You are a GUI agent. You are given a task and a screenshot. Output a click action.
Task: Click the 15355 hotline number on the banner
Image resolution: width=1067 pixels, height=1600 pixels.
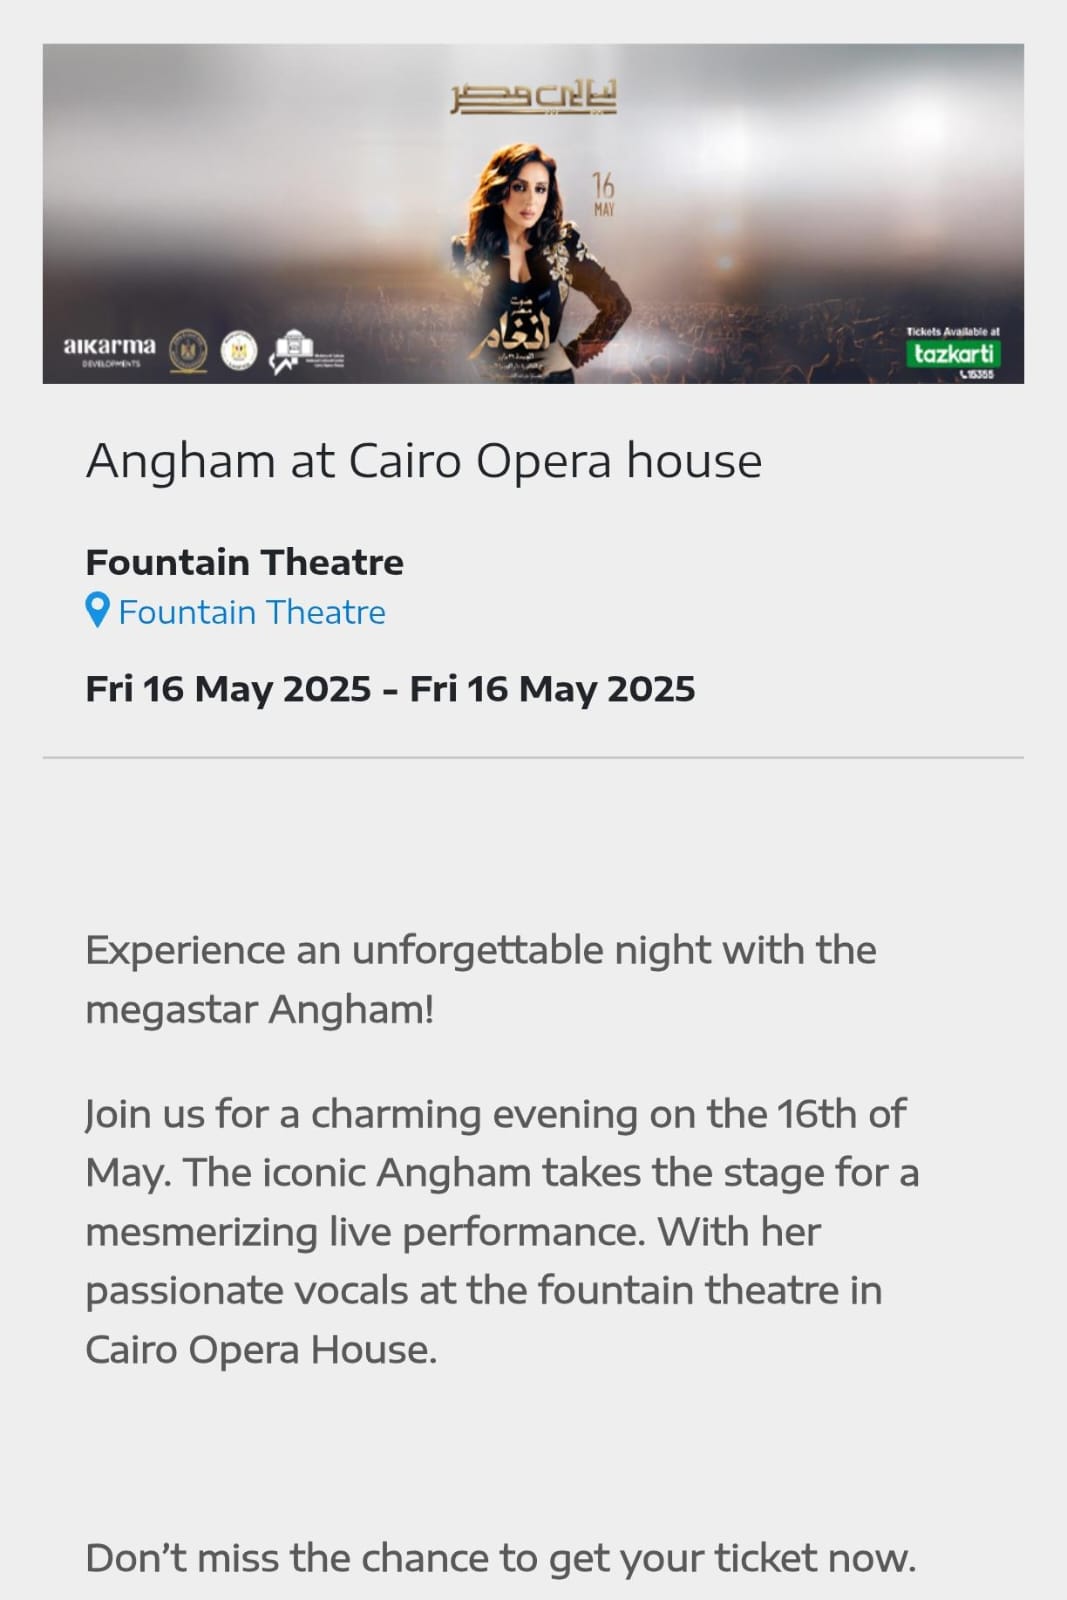(977, 375)
